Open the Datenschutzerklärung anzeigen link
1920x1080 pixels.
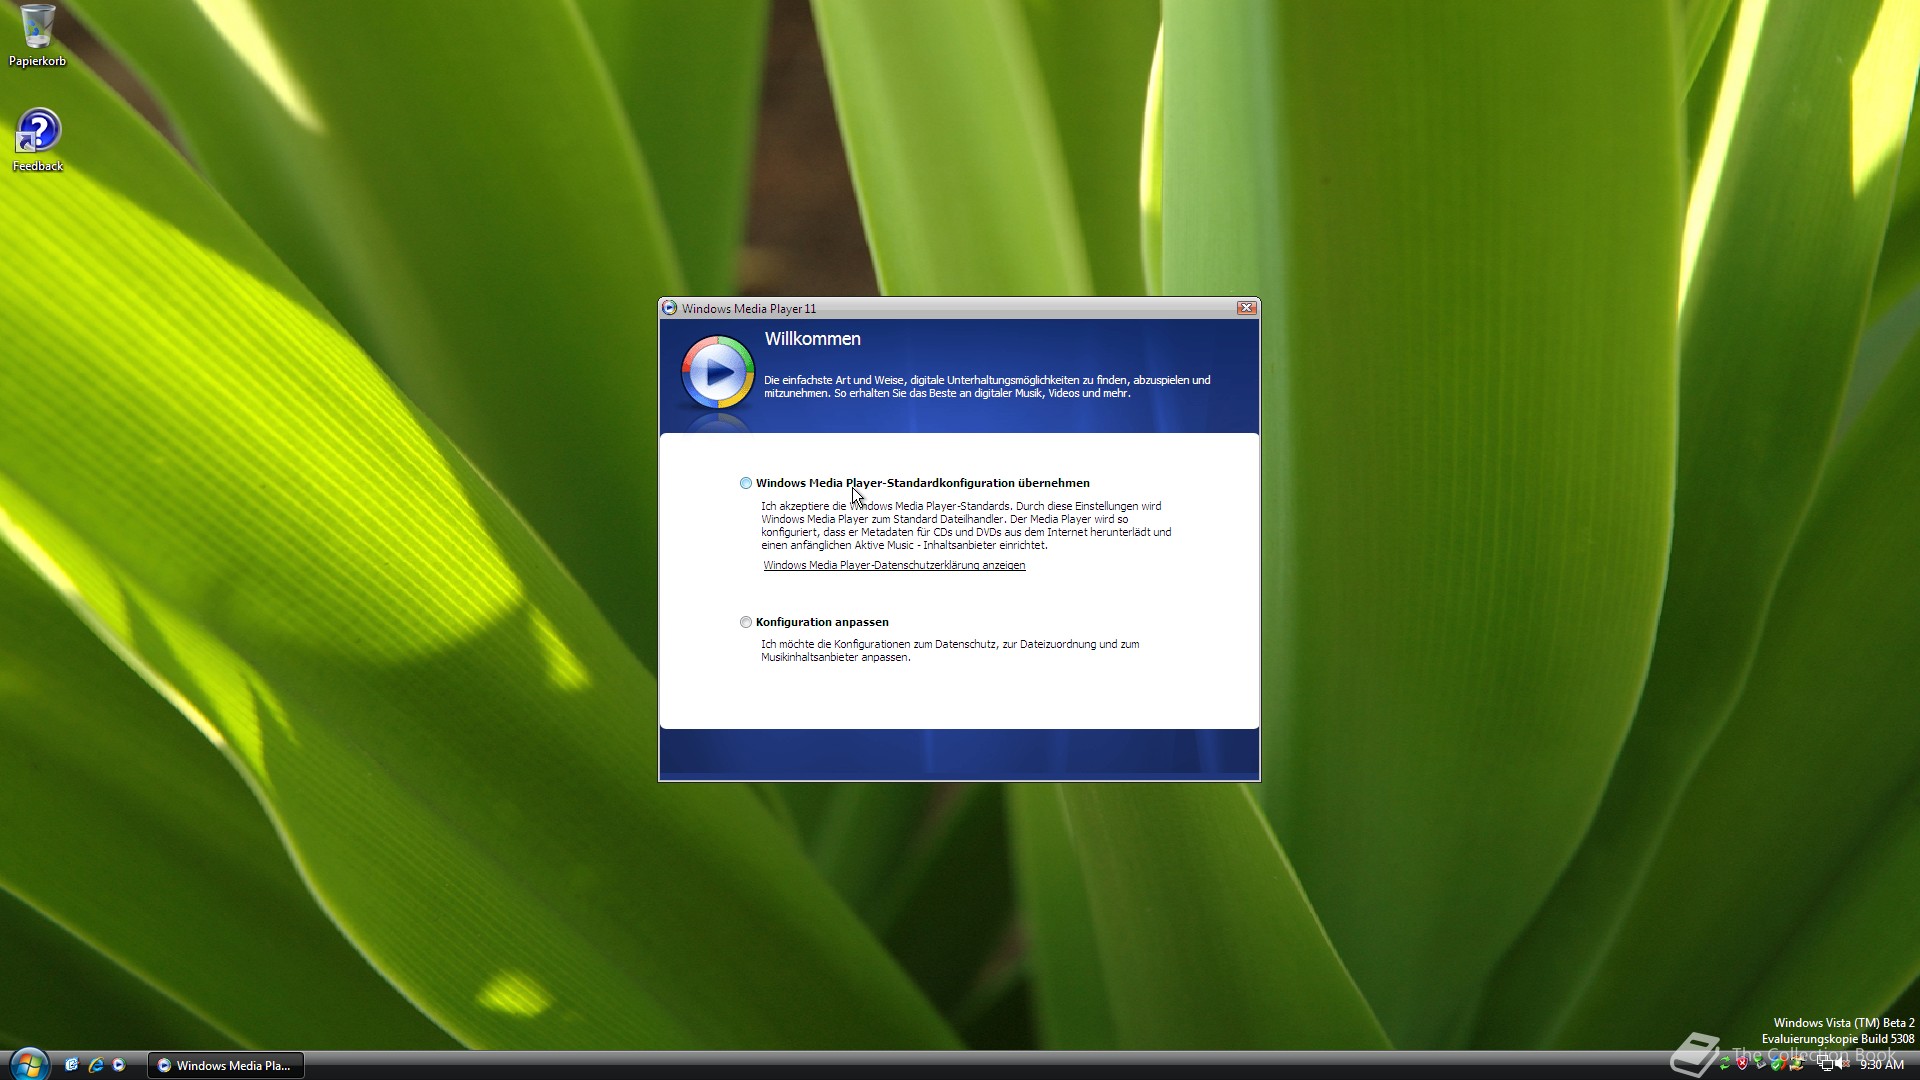[x=894, y=565]
